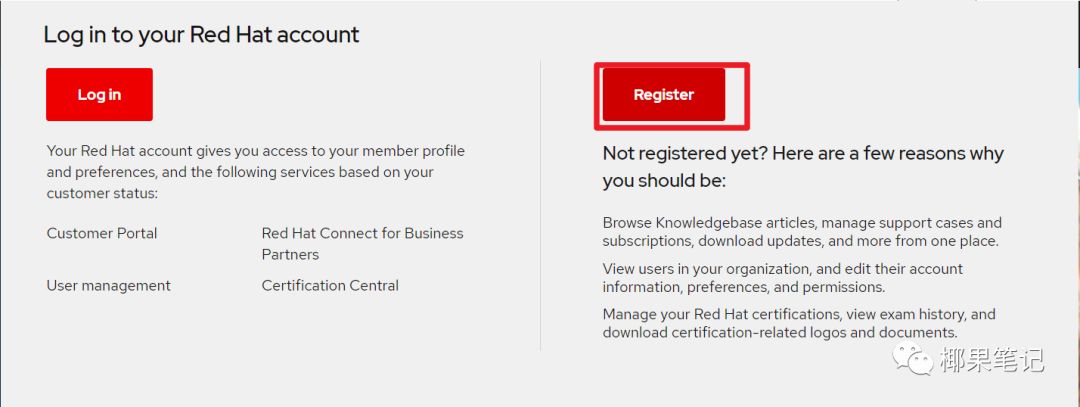Go to Certification Central
This screenshot has height=407, width=1080.
pyautogui.click(x=330, y=286)
